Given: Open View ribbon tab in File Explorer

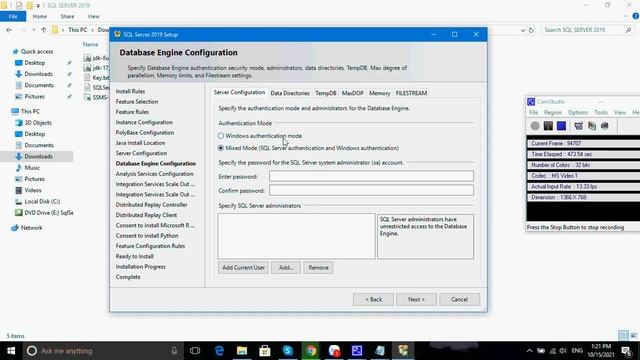Looking at the screenshot, I should (93, 16).
